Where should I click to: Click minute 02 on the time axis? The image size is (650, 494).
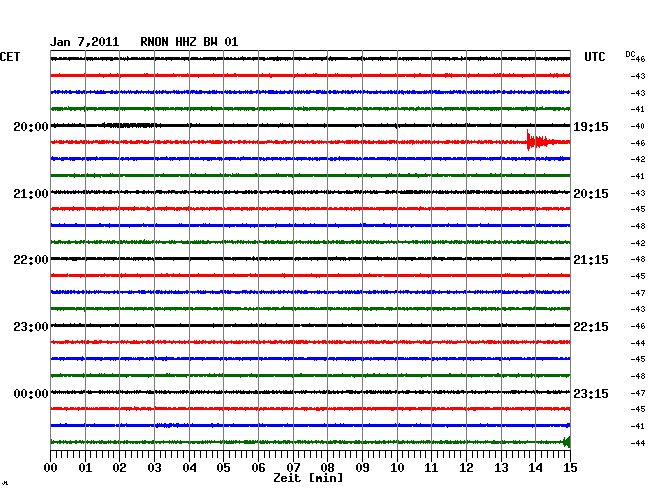click(119, 467)
